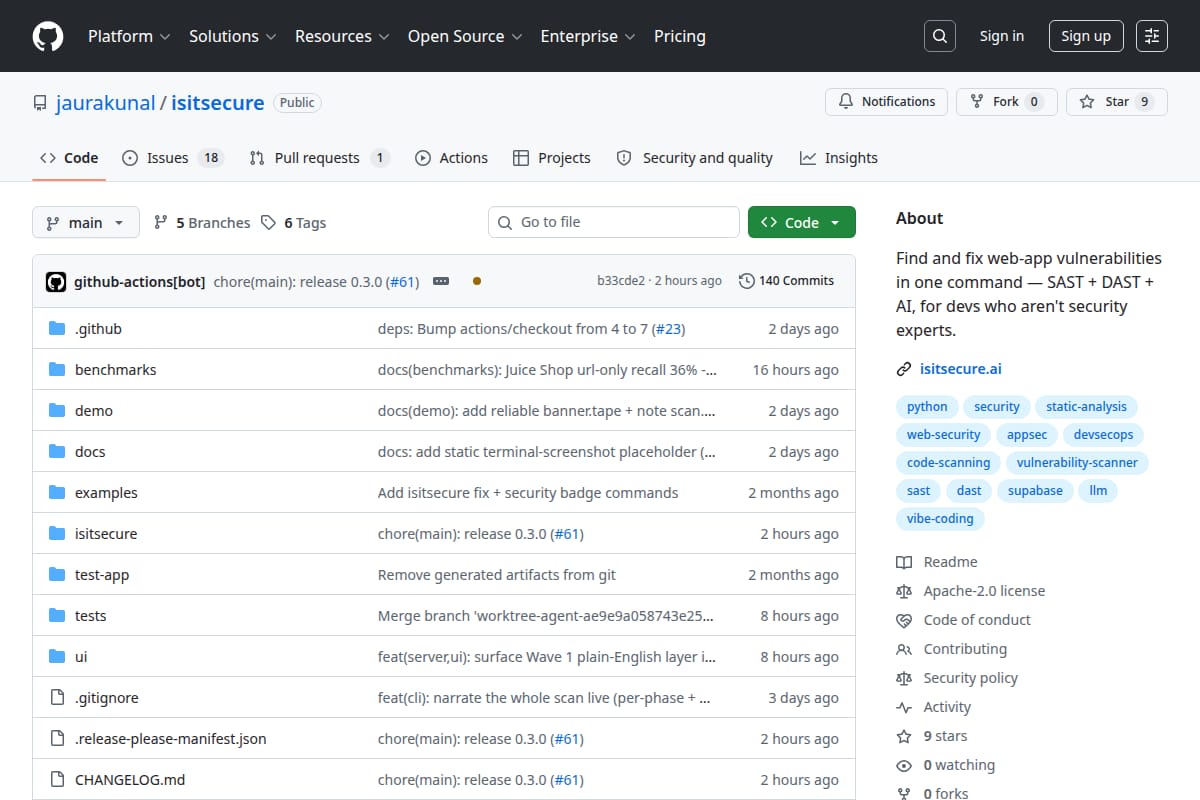Click the ui folder icon

[57, 657]
